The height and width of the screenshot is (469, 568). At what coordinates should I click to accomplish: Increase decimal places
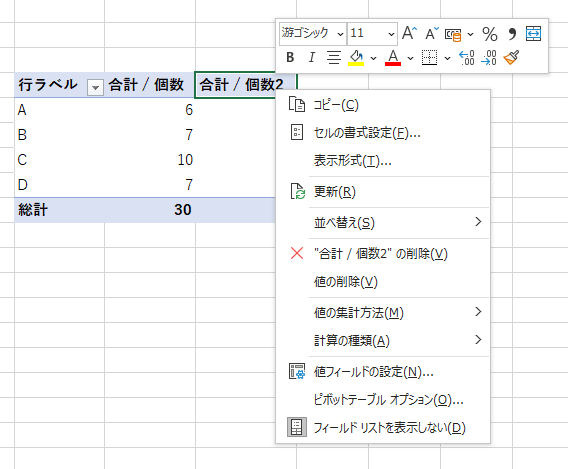(x=467, y=57)
